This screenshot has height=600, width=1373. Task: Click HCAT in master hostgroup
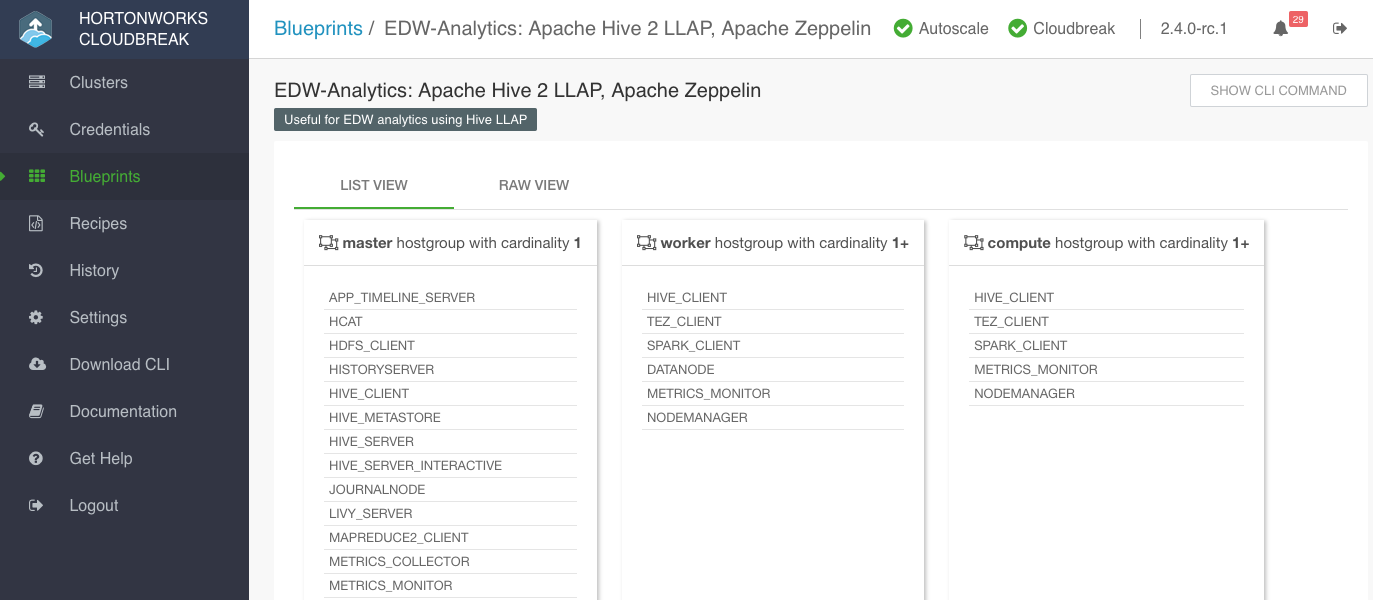pos(346,321)
